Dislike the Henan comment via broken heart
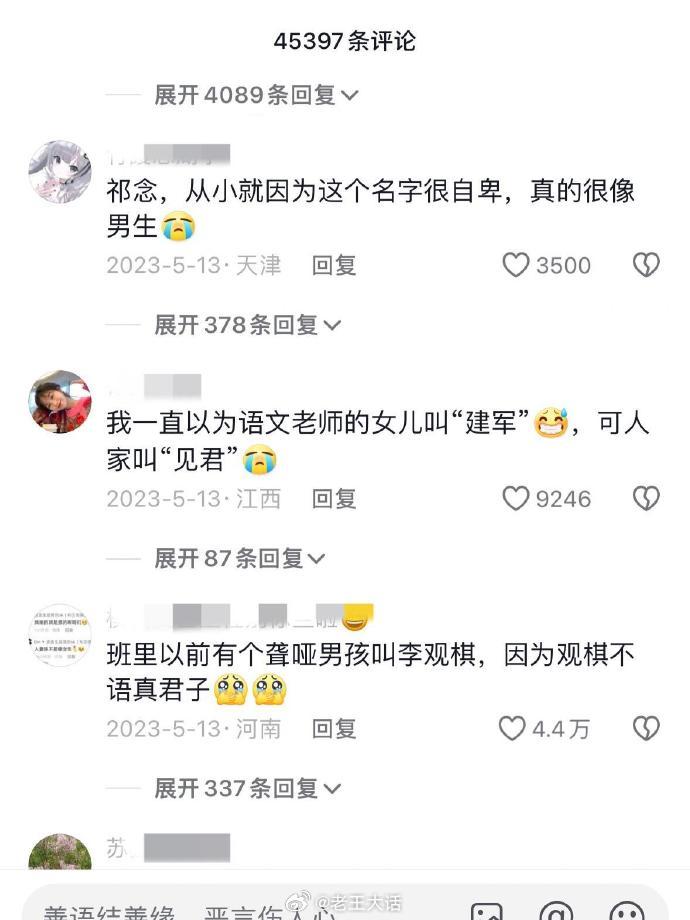 [646, 729]
